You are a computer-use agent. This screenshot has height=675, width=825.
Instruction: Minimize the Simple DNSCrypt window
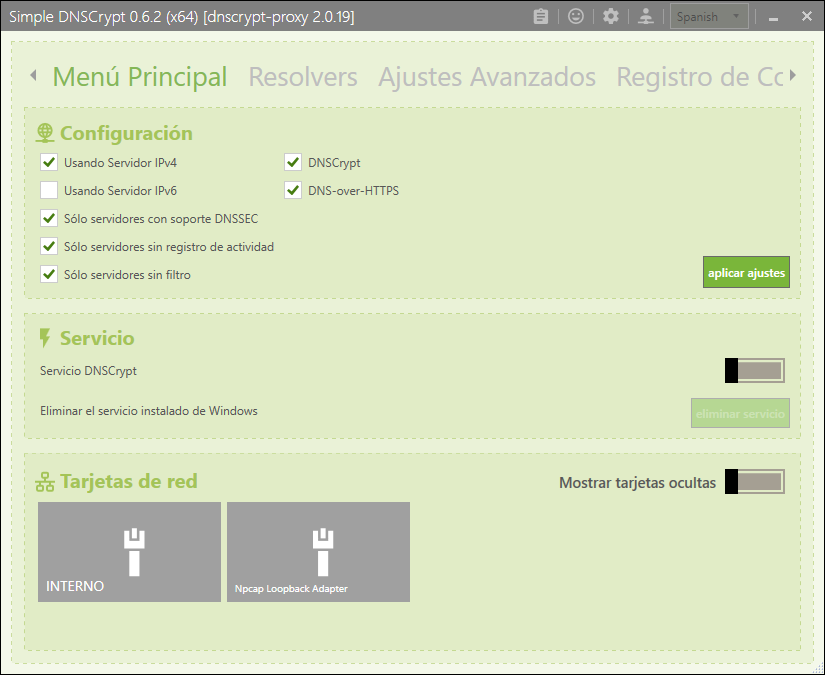pos(773,17)
